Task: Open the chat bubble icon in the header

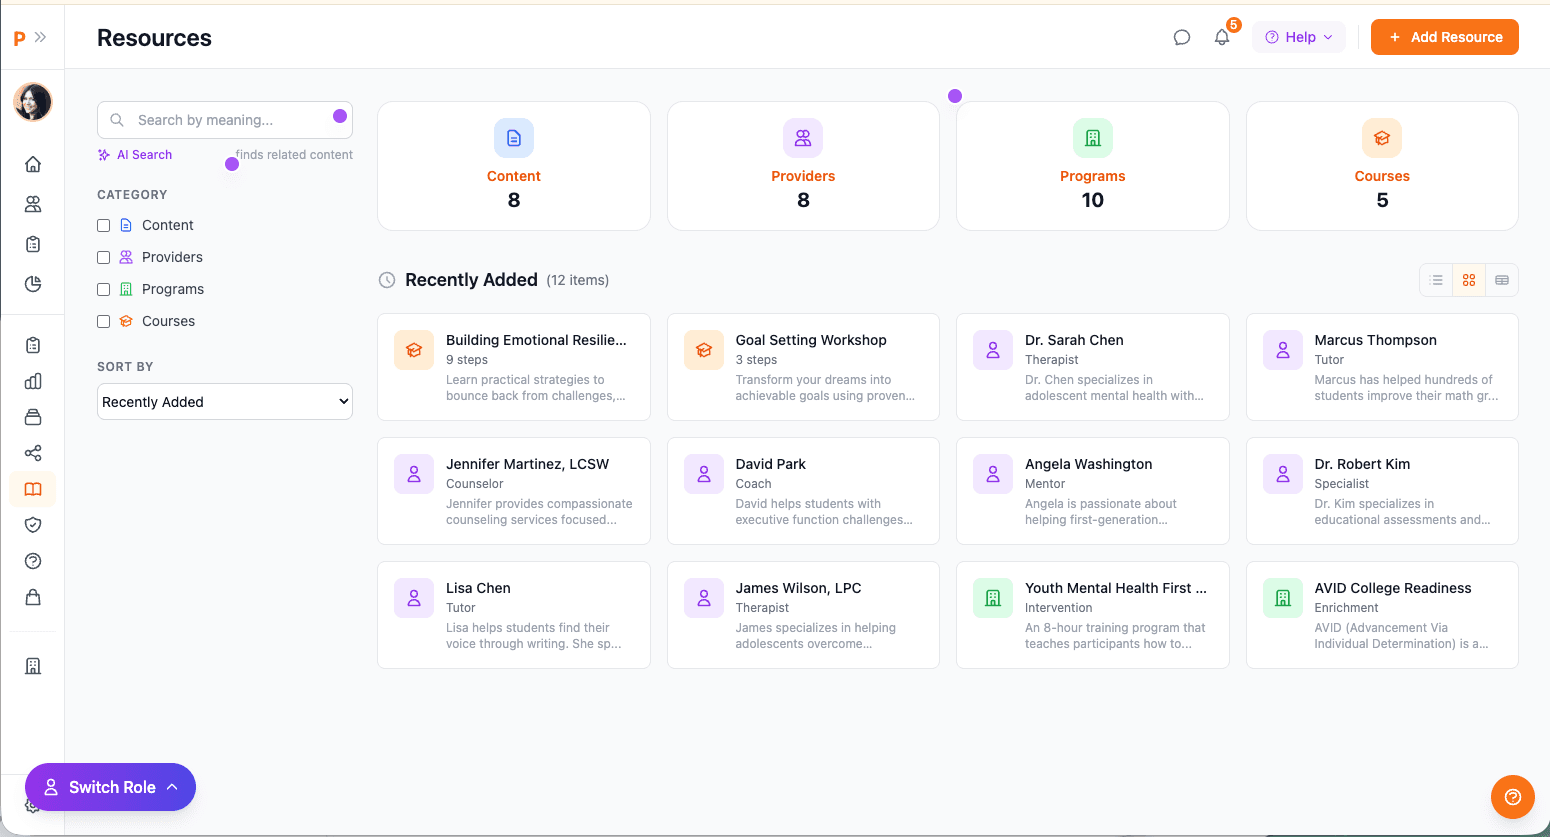Action: pos(1182,36)
